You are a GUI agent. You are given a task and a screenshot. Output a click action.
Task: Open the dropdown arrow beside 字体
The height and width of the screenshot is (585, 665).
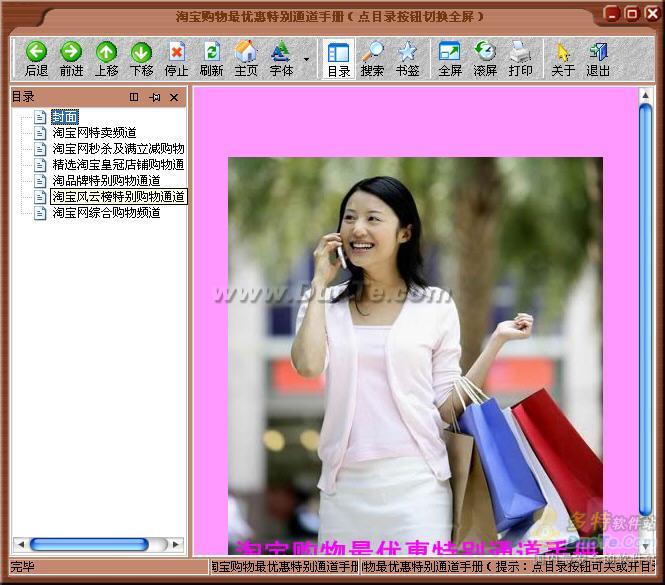(x=306, y=59)
